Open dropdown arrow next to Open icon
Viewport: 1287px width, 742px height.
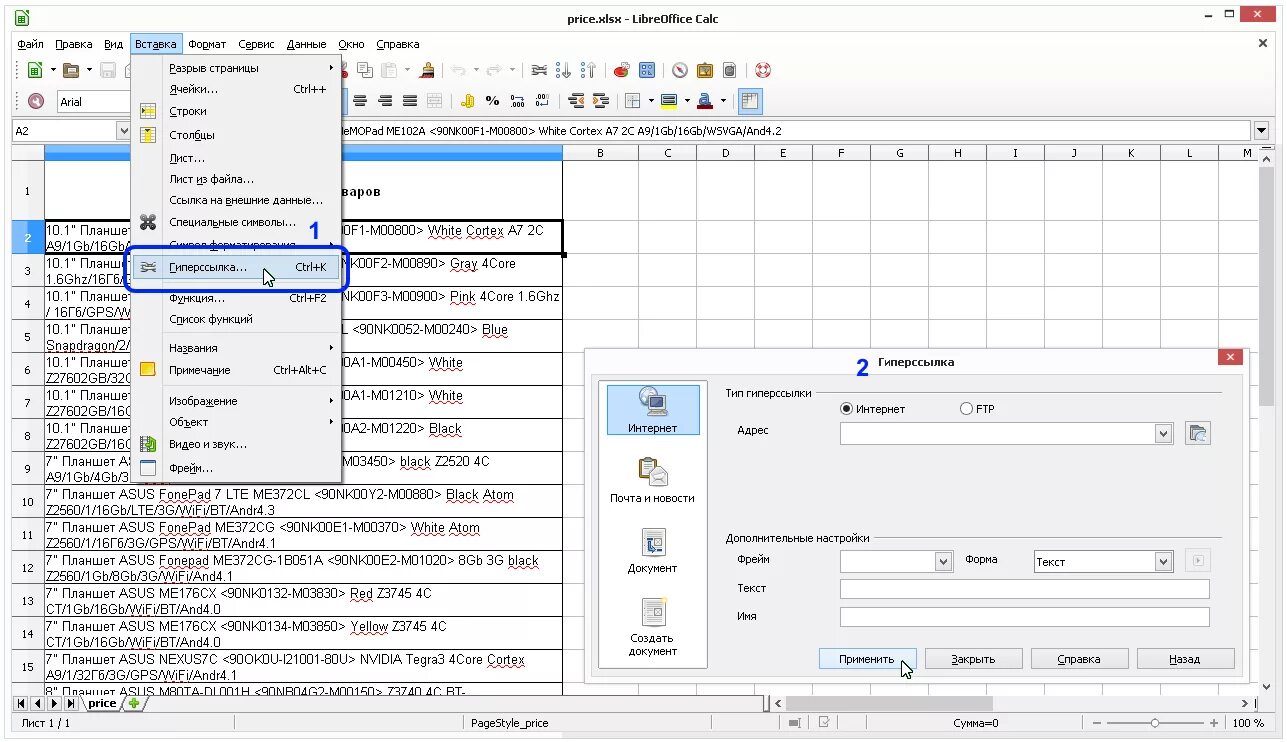(89, 70)
